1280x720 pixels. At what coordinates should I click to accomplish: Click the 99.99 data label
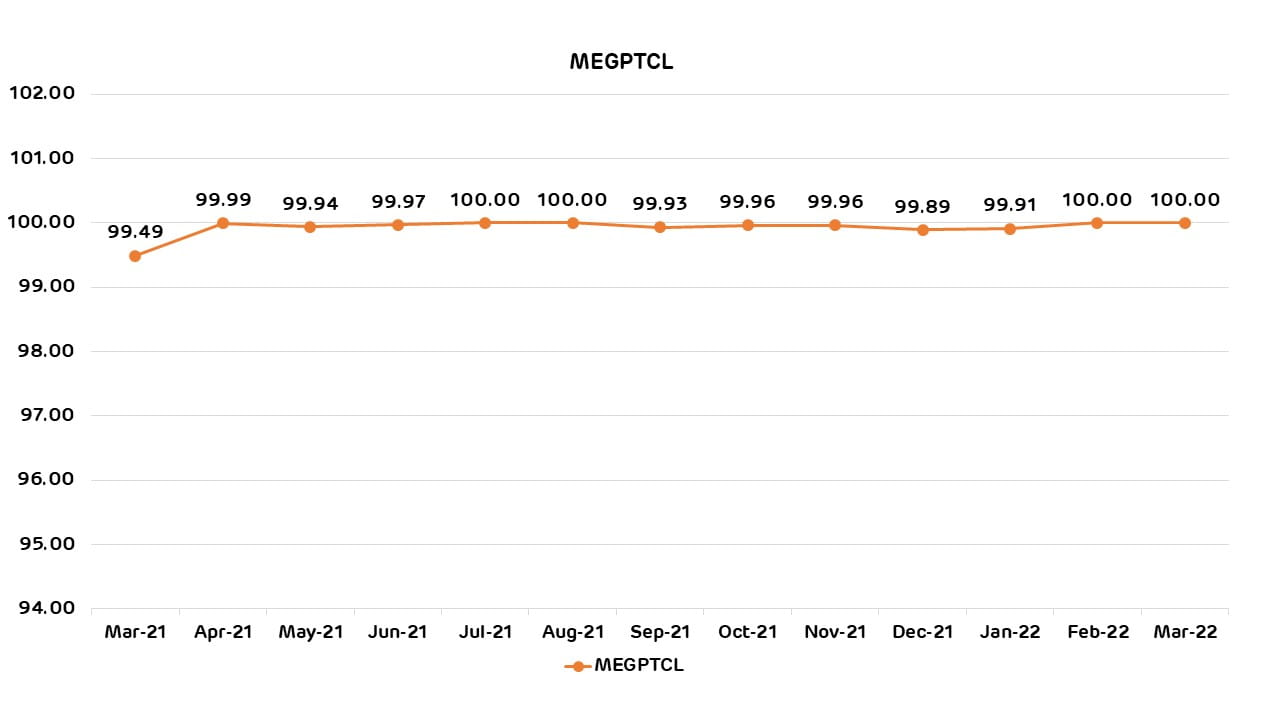point(223,199)
